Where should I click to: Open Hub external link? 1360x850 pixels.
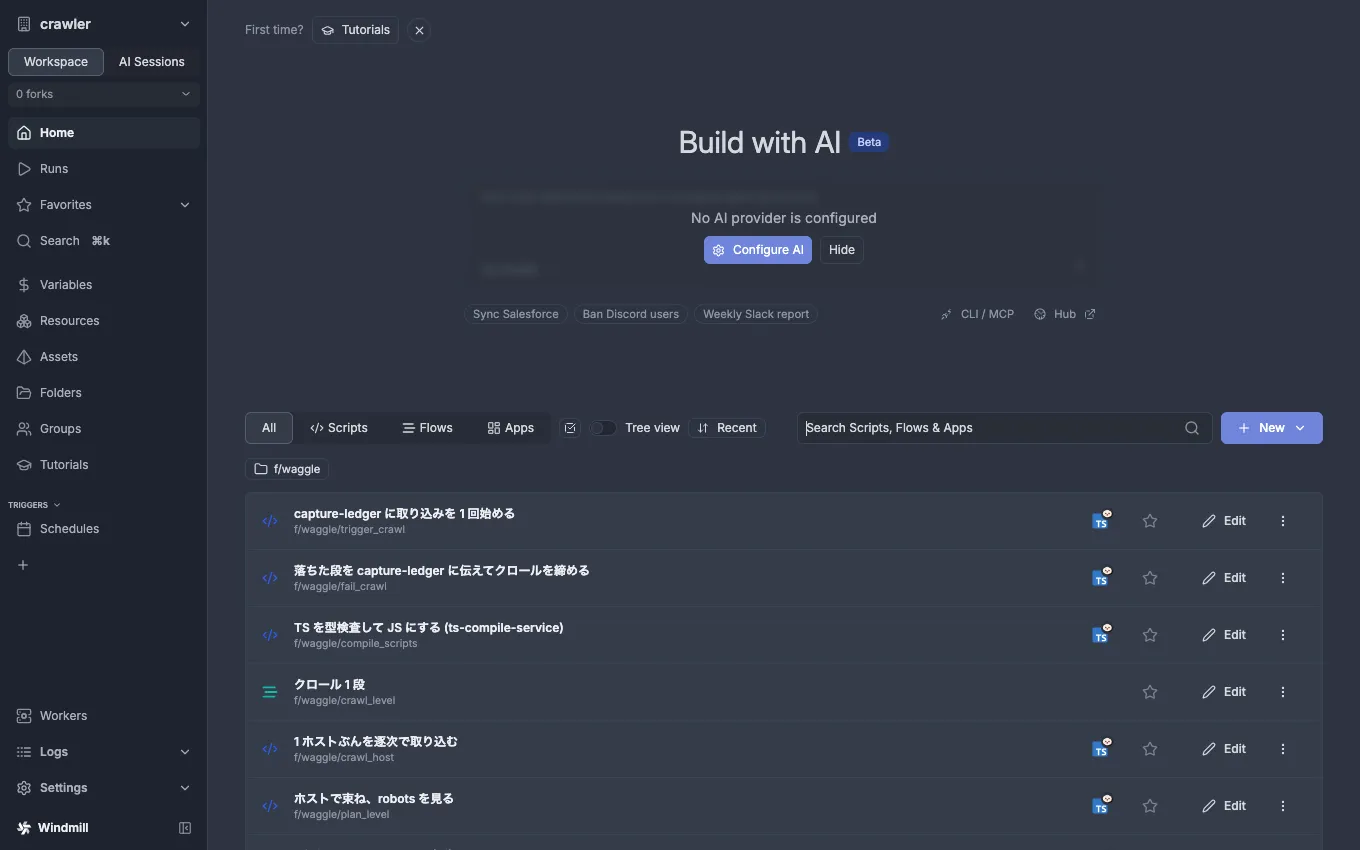1064,314
